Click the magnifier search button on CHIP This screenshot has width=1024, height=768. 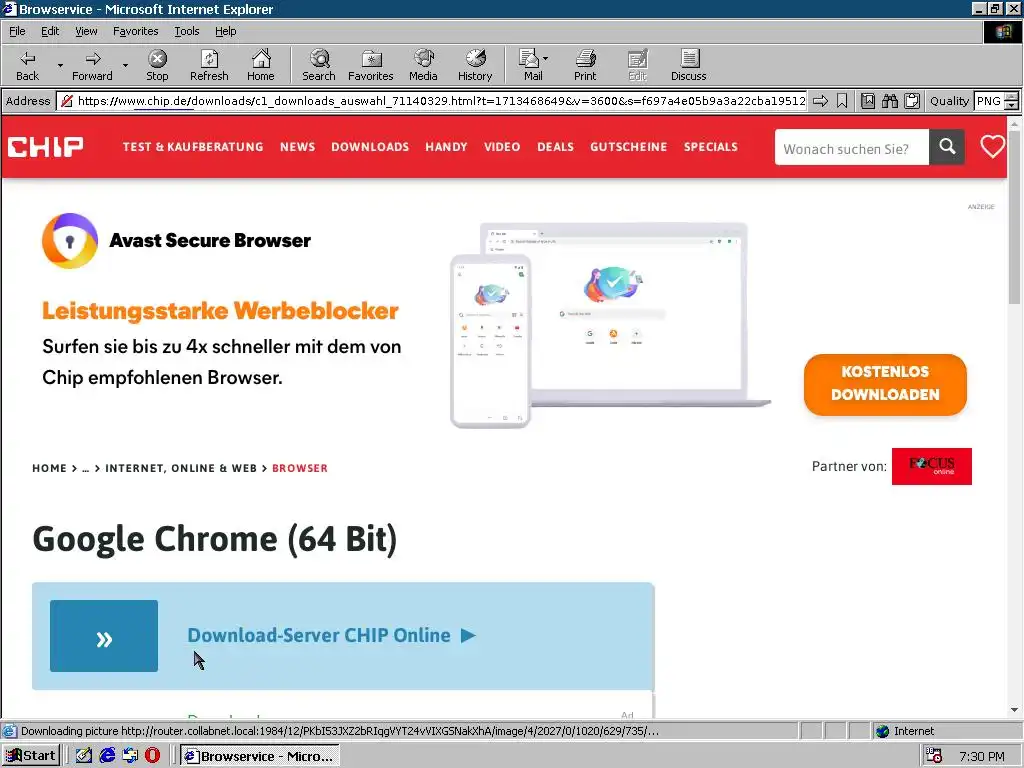(x=947, y=148)
